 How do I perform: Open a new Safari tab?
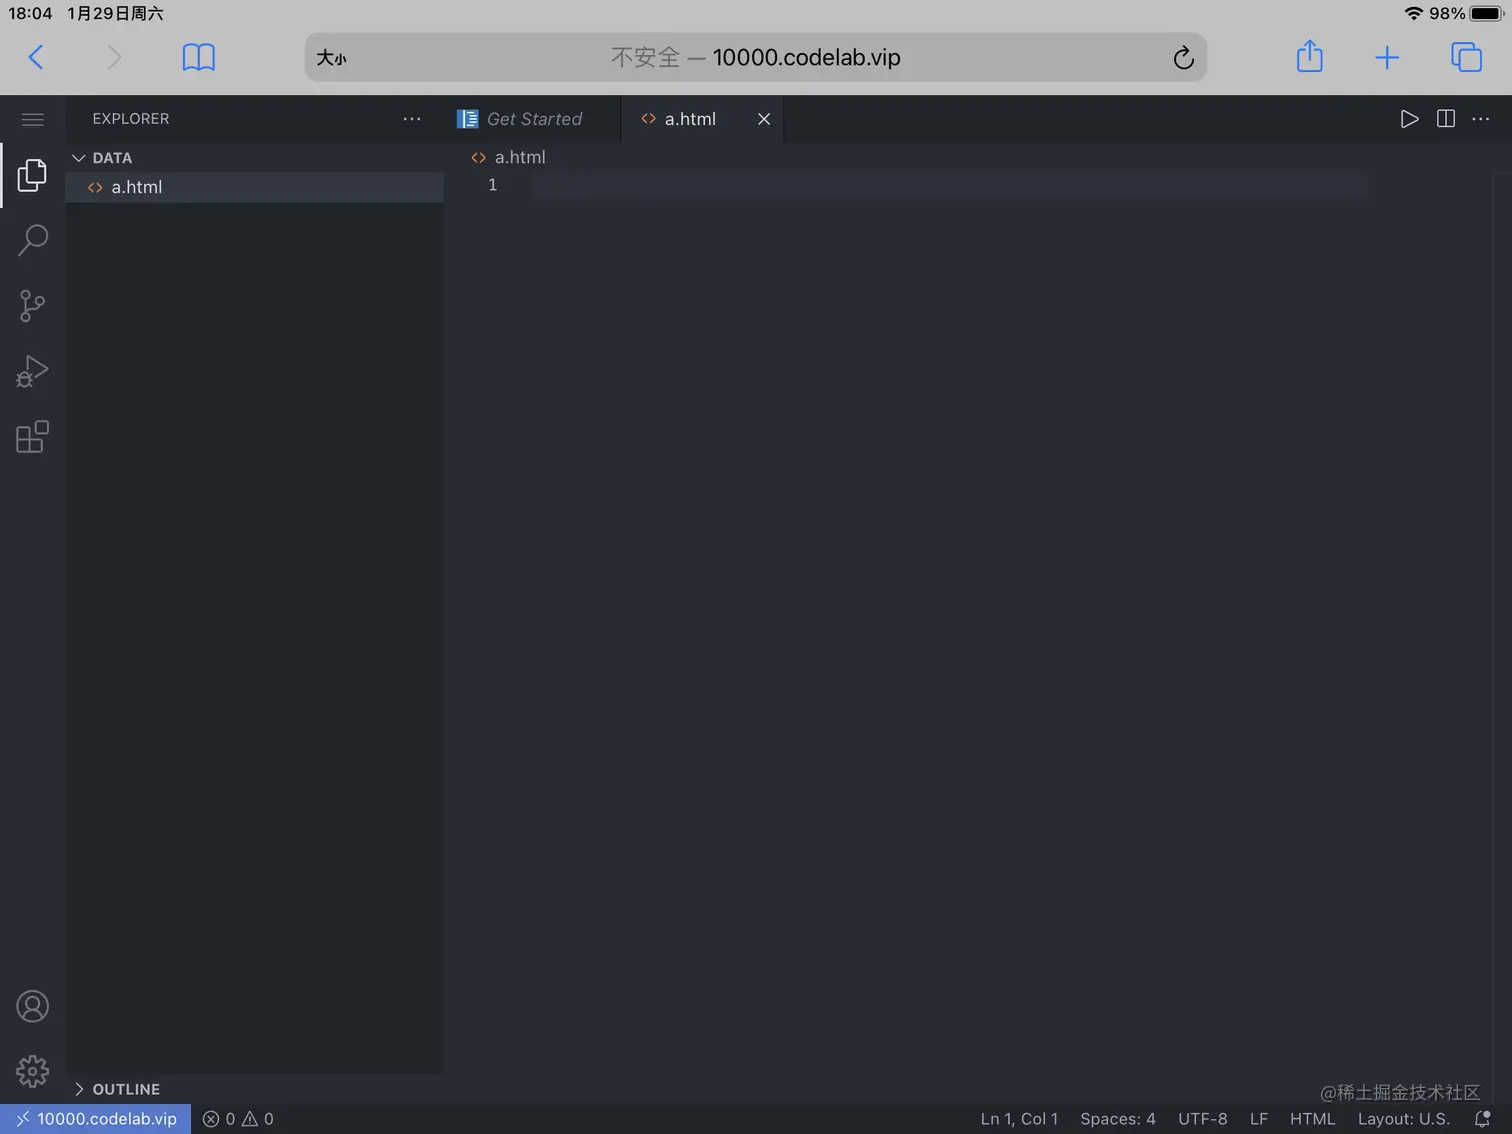[x=1387, y=57]
